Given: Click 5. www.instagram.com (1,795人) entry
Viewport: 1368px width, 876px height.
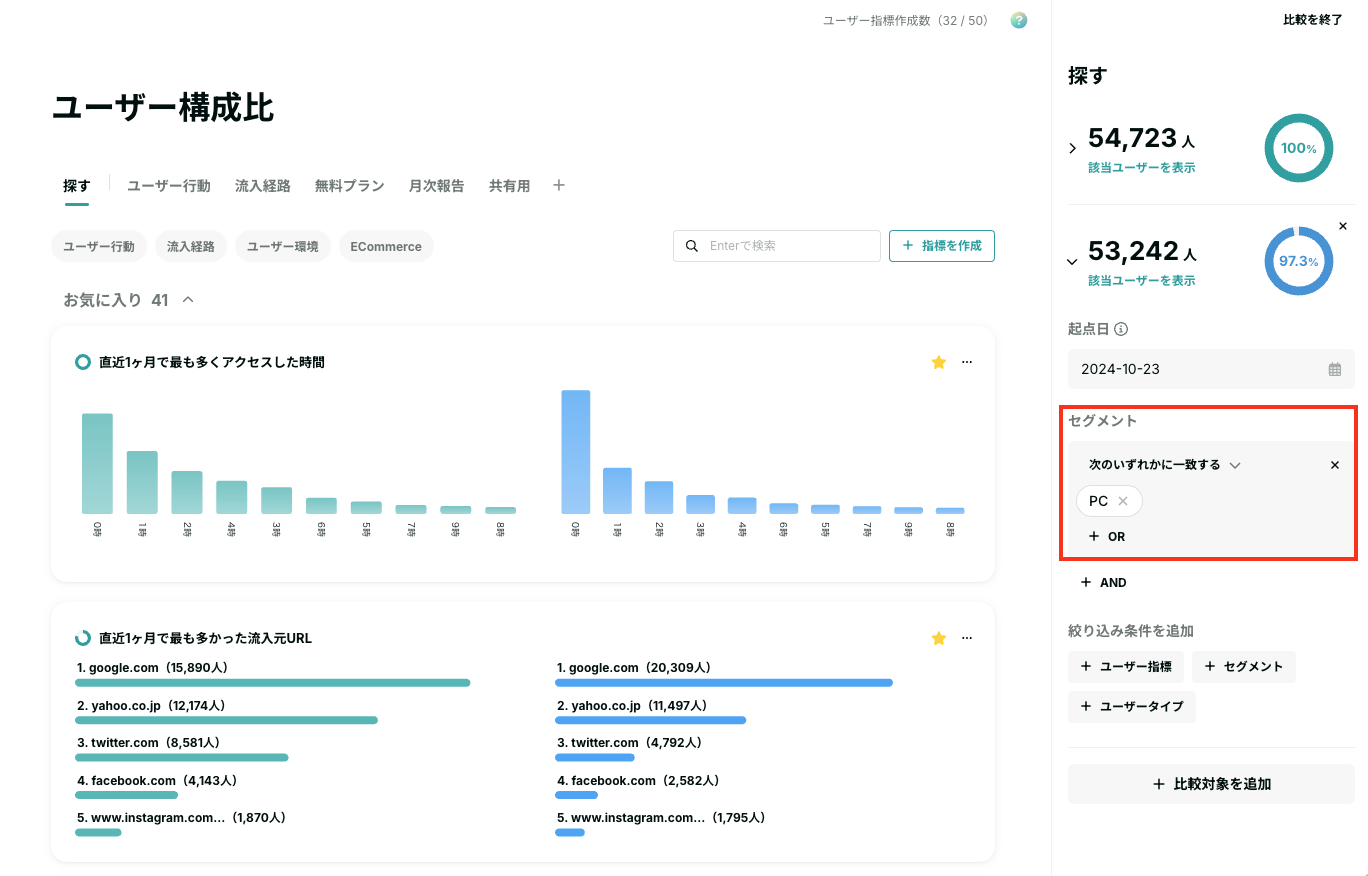Looking at the screenshot, I should [x=661, y=818].
